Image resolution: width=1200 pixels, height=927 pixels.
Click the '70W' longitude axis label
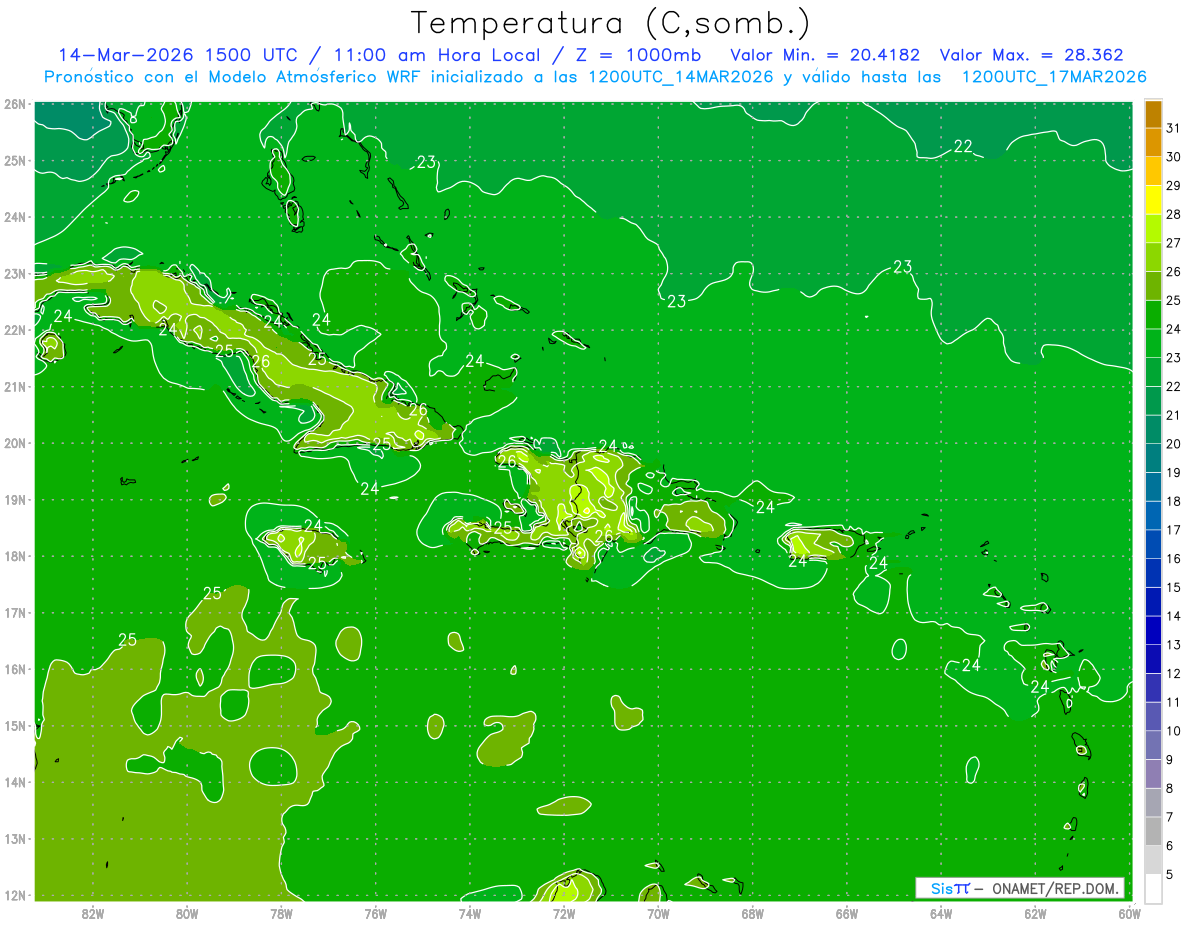pos(658,913)
